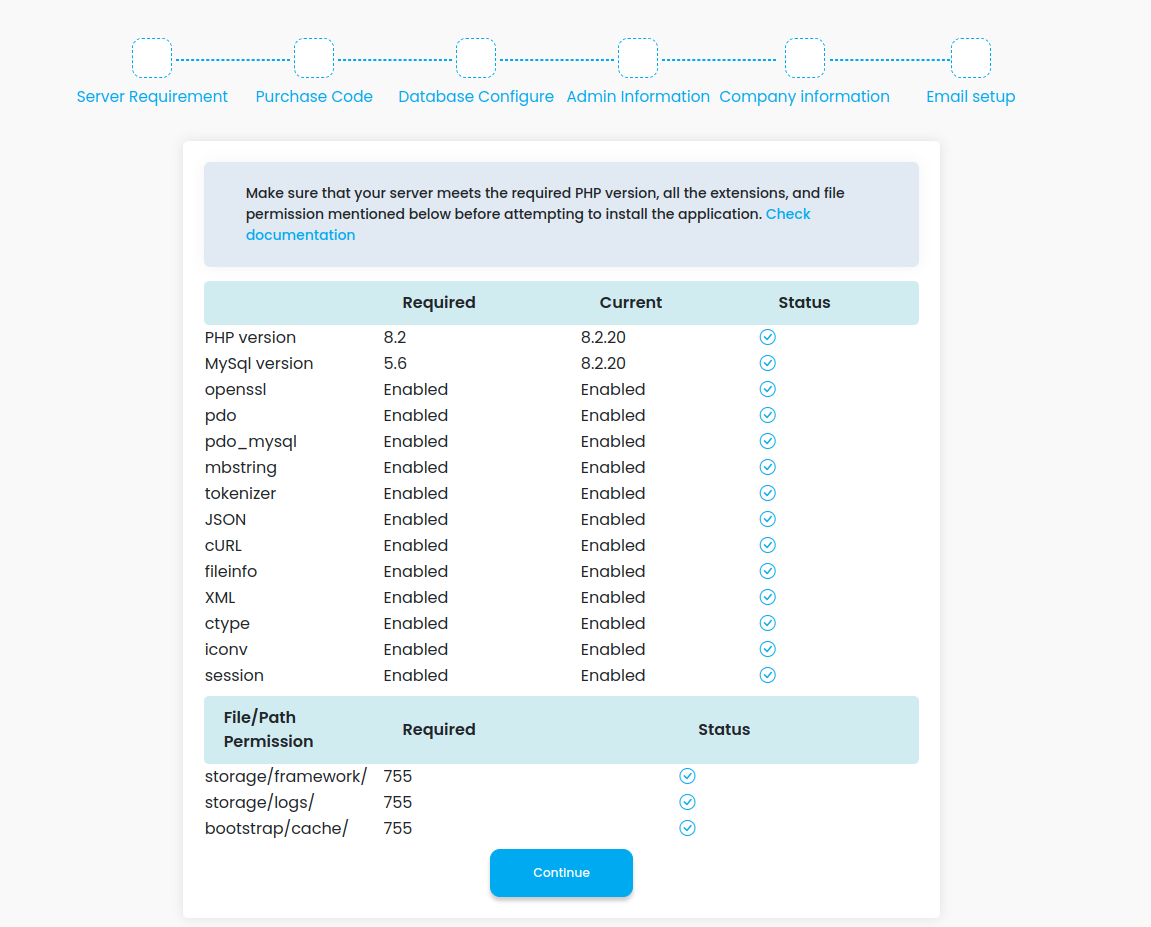Go to Purchase Code step label

coord(314,97)
